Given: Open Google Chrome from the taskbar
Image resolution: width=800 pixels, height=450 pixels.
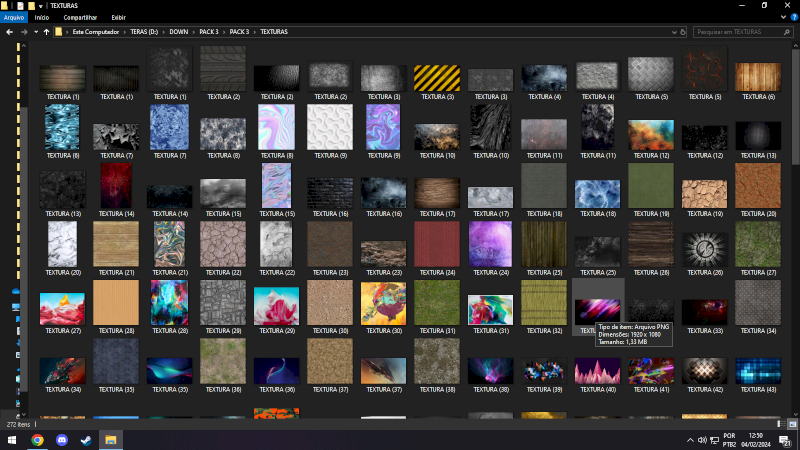Looking at the screenshot, I should 37,439.
